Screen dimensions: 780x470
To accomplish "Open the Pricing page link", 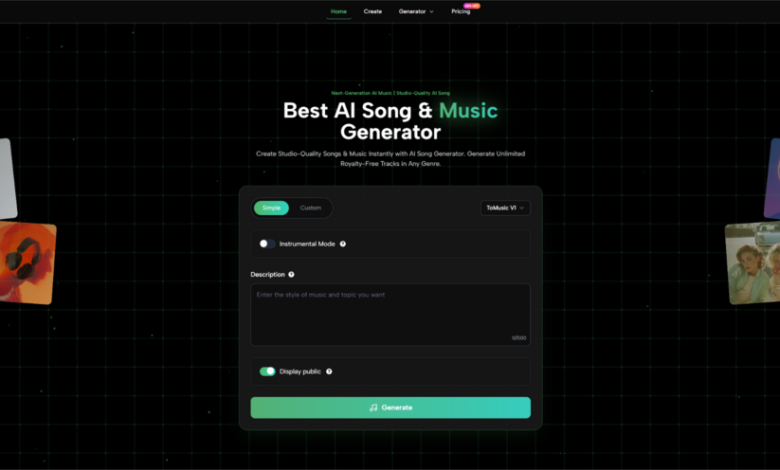I will point(461,11).
